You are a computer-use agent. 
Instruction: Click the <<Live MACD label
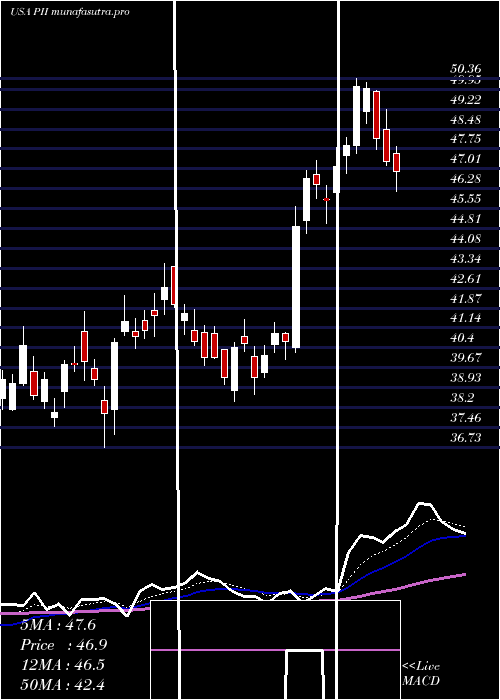tap(421, 673)
